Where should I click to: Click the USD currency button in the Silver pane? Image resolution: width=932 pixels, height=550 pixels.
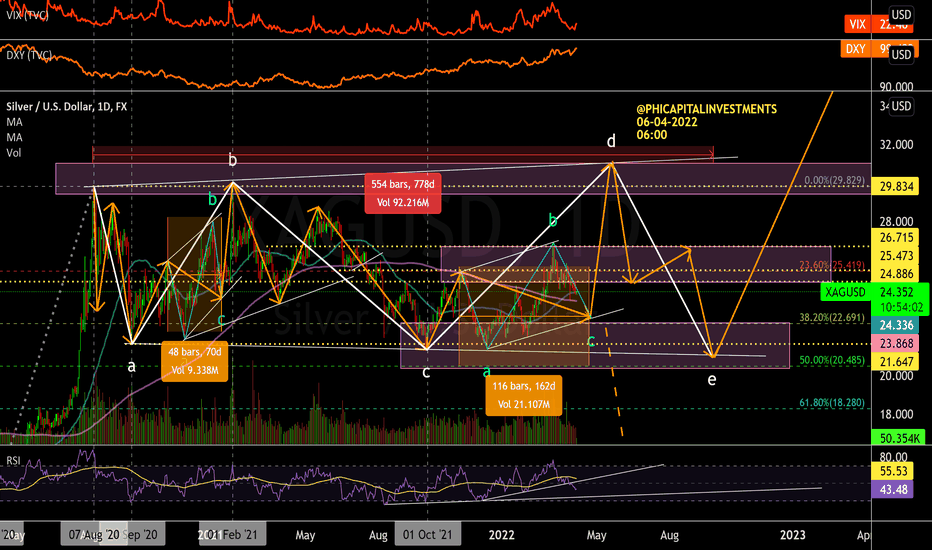click(901, 106)
